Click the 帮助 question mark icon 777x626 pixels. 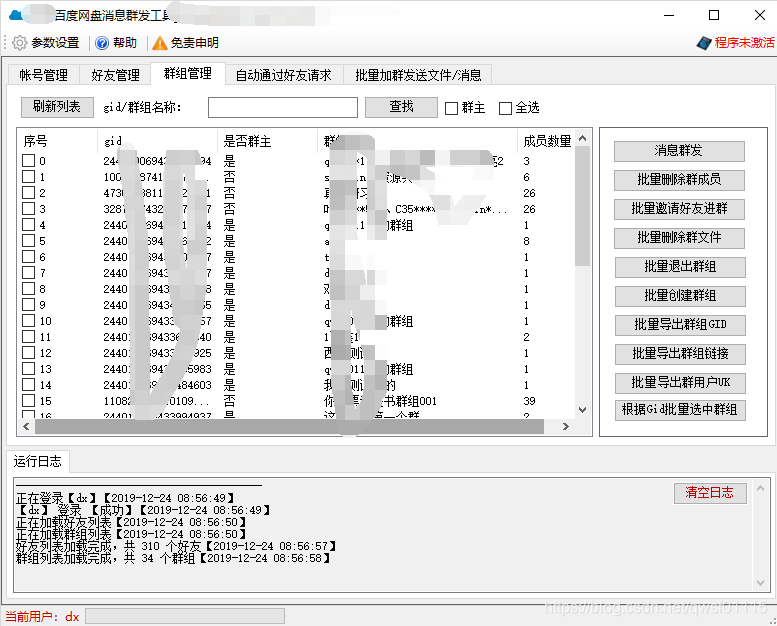click(x=102, y=44)
